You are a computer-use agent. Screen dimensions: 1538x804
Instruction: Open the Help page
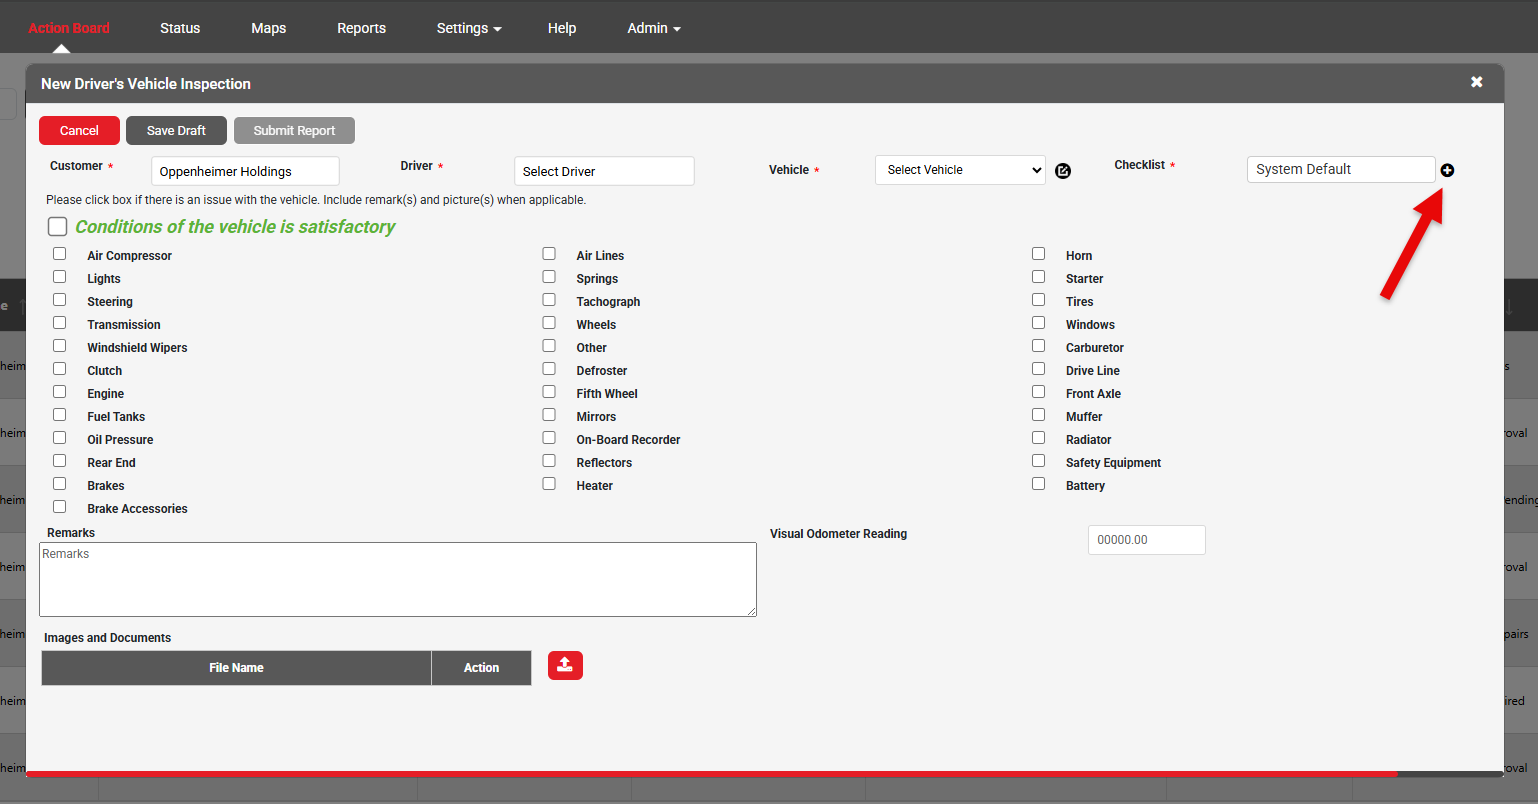562,28
